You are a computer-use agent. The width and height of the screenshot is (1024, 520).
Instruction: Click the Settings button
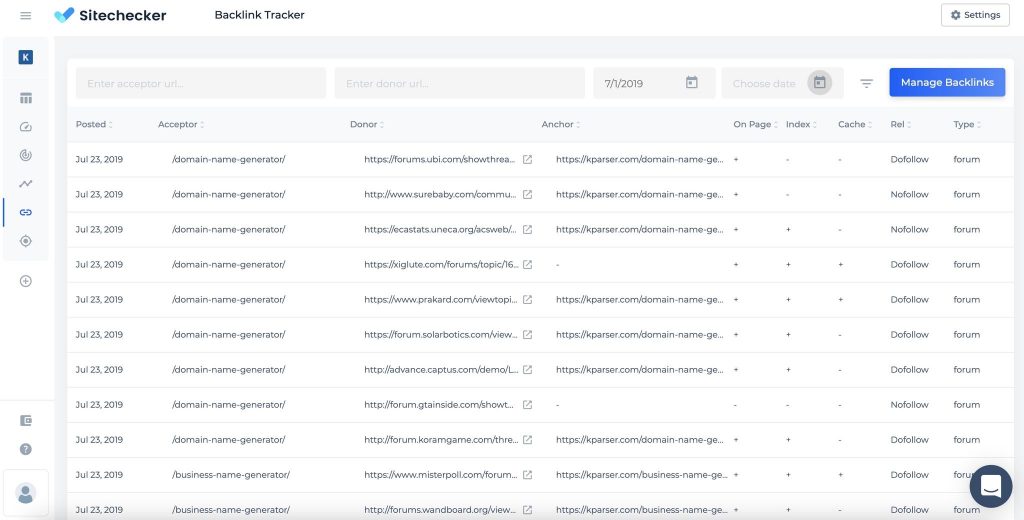click(x=975, y=15)
